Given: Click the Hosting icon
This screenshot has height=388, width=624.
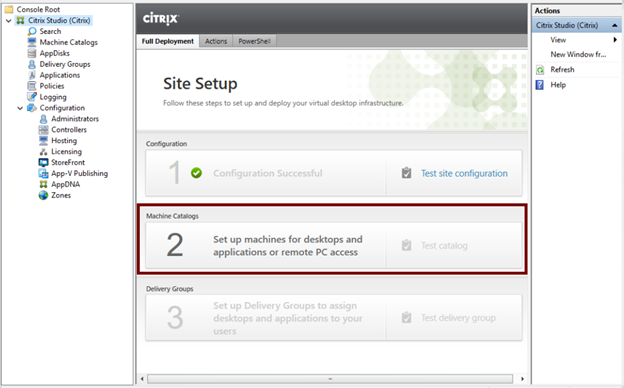Looking at the screenshot, I should click(x=43, y=140).
